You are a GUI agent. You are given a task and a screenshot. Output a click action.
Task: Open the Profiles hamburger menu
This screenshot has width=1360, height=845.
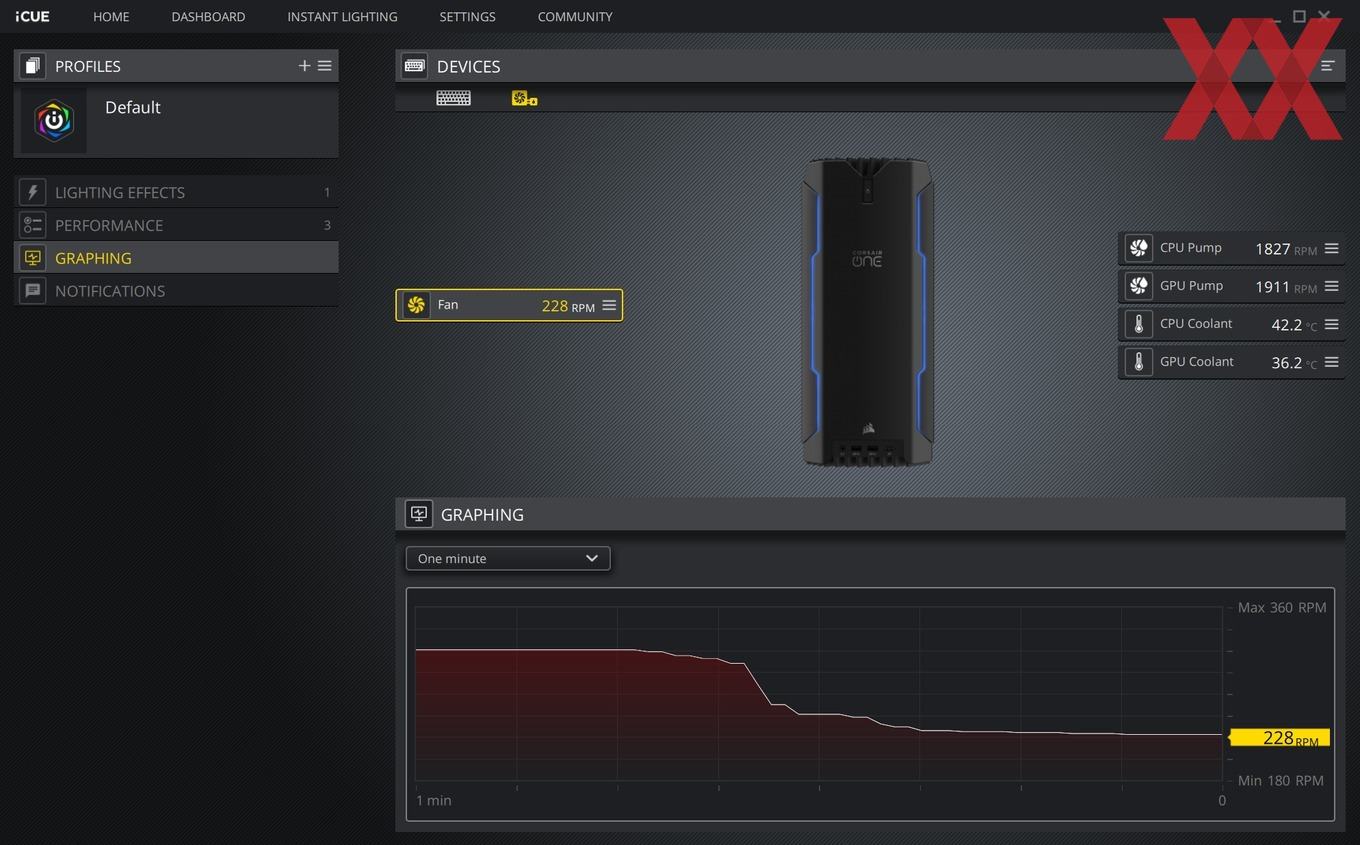[x=325, y=66]
